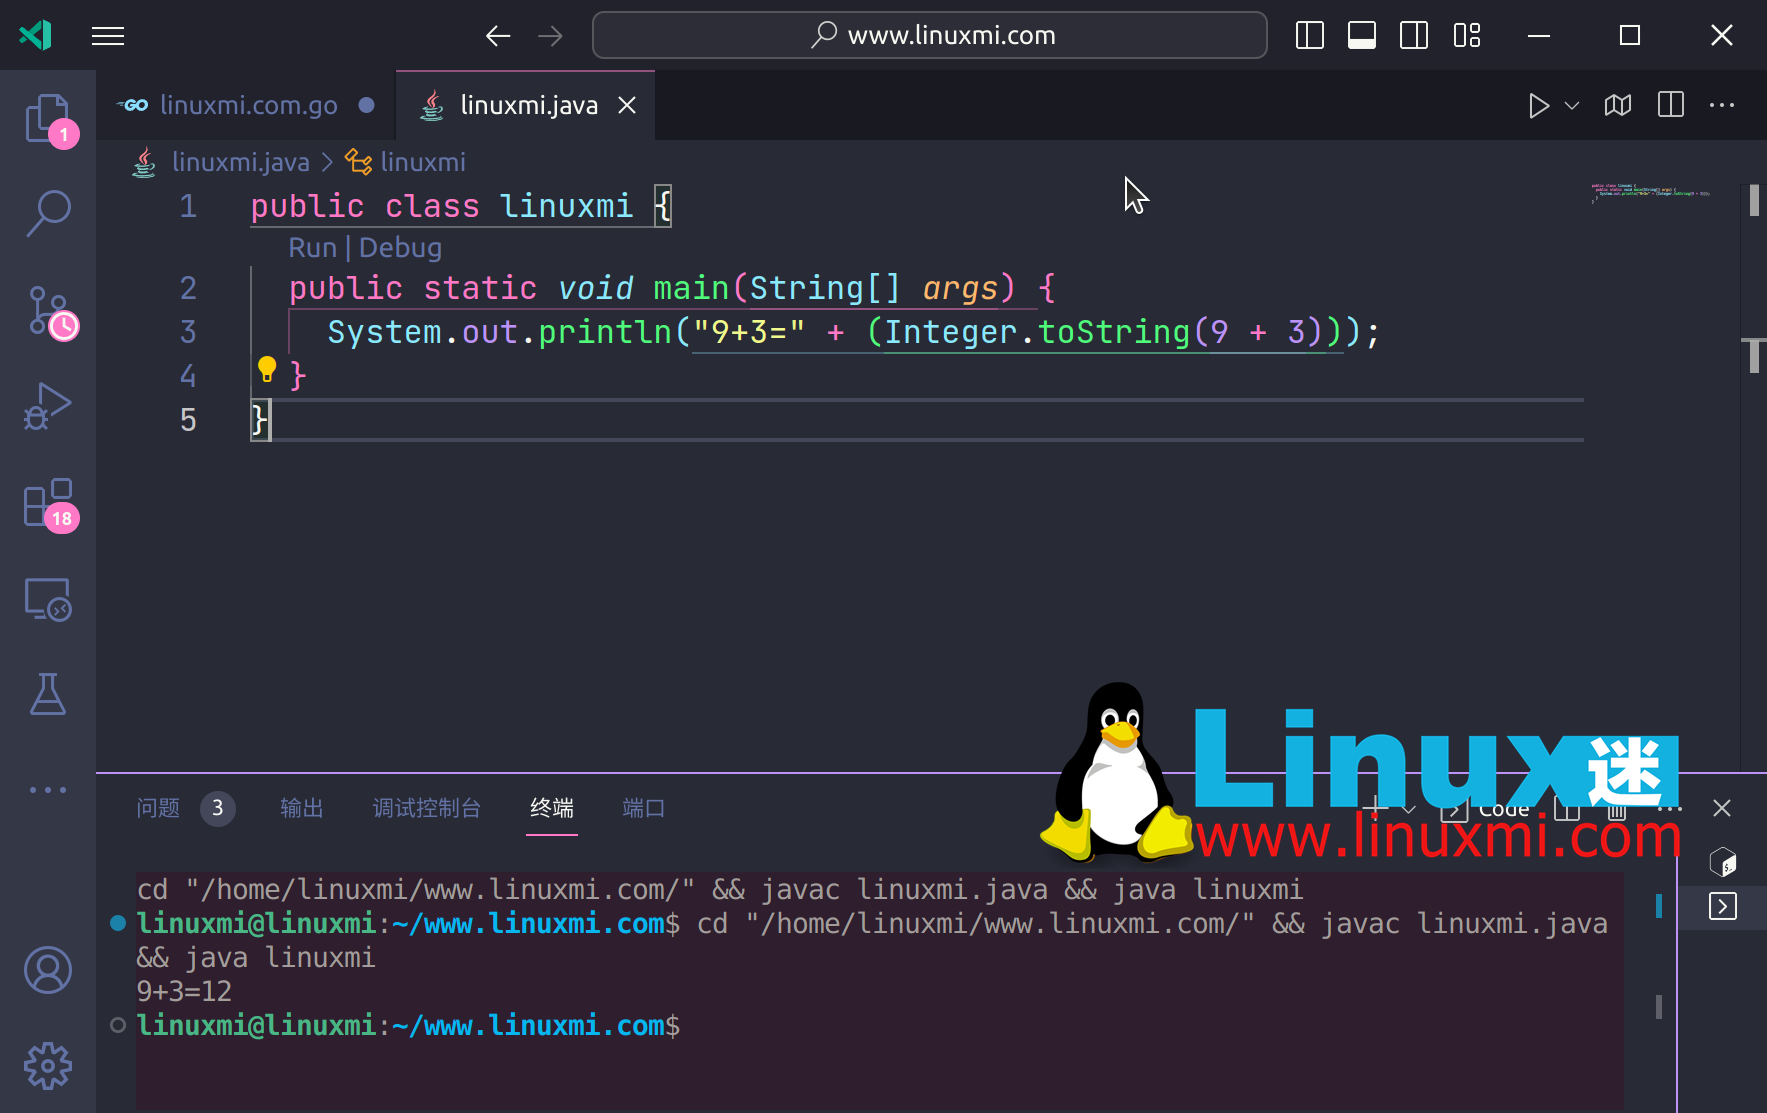This screenshot has width=1767, height=1113.
Task: Open the Search view in the sidebar
Action: [47, 213]
